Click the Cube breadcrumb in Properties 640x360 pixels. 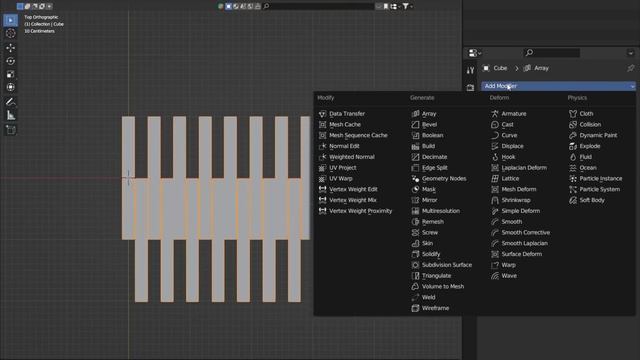[x=495, y=68]
